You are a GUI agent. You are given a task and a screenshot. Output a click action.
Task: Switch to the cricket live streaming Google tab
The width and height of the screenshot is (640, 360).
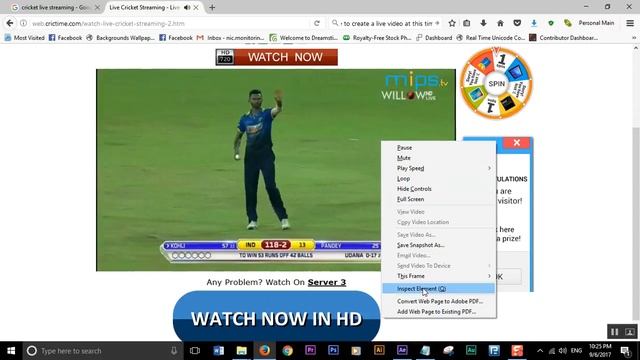55,7
